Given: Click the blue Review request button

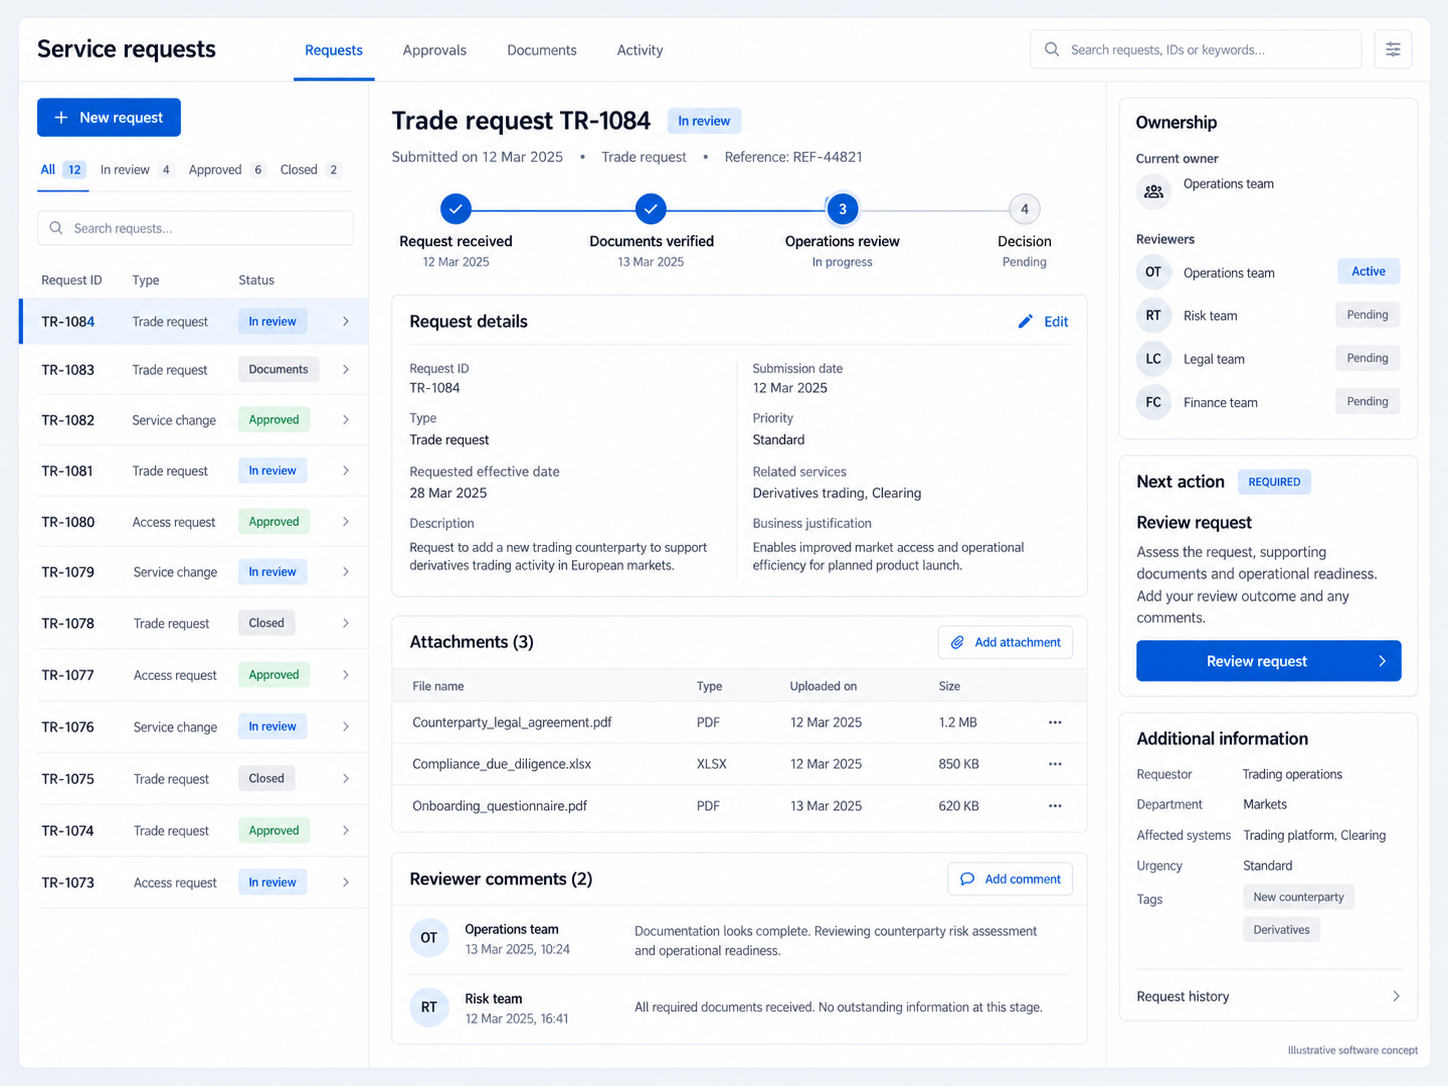Looking at the screenshot, I should click(1268, 661).
